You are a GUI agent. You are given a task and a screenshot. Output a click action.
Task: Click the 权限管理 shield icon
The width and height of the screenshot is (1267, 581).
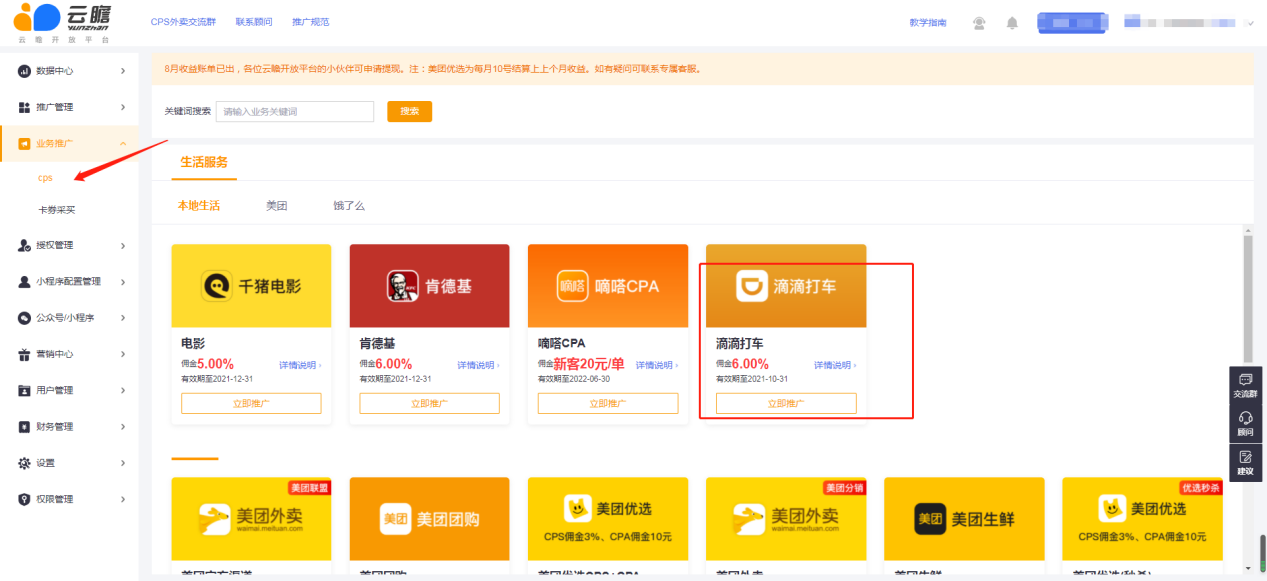coord(25,499)
